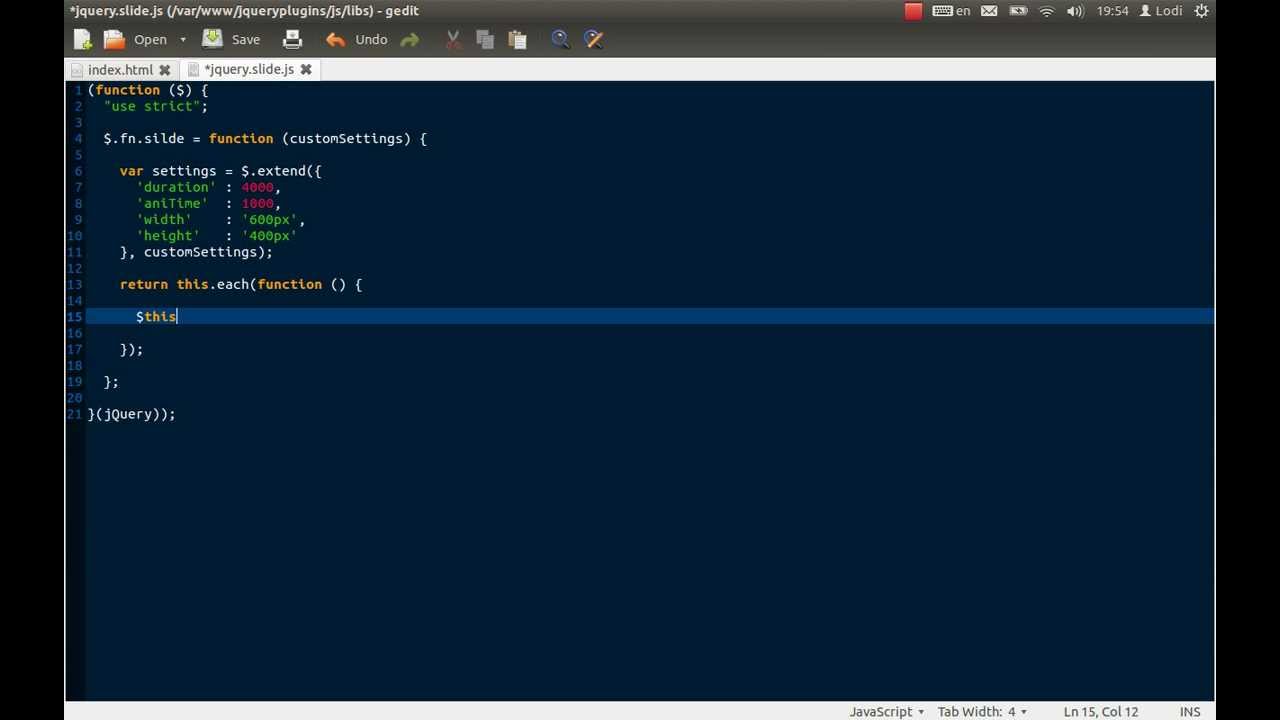The width and height of the screenshot is (1280, 720).
Task: Click the 'duration' key in settings
Action: pyautogui.click(x=176, y=187)
